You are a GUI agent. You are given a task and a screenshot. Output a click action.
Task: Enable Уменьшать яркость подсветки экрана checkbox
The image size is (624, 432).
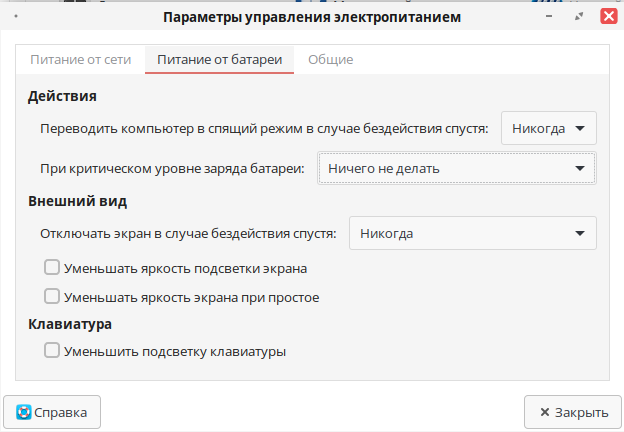52,268
